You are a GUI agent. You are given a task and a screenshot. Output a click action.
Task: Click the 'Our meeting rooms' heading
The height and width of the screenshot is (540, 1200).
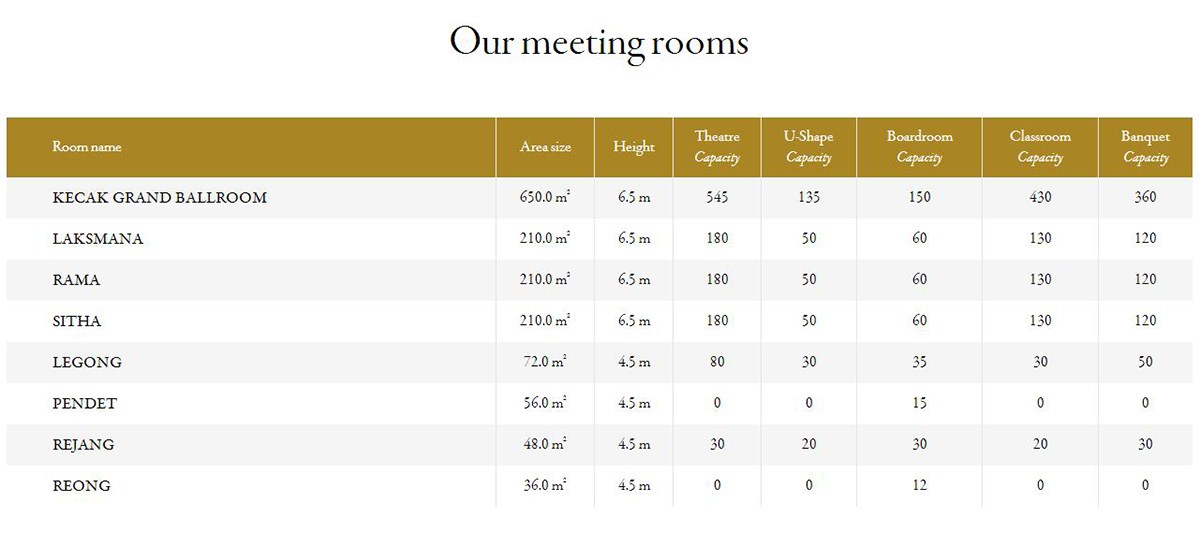click(x=599, y=42)
